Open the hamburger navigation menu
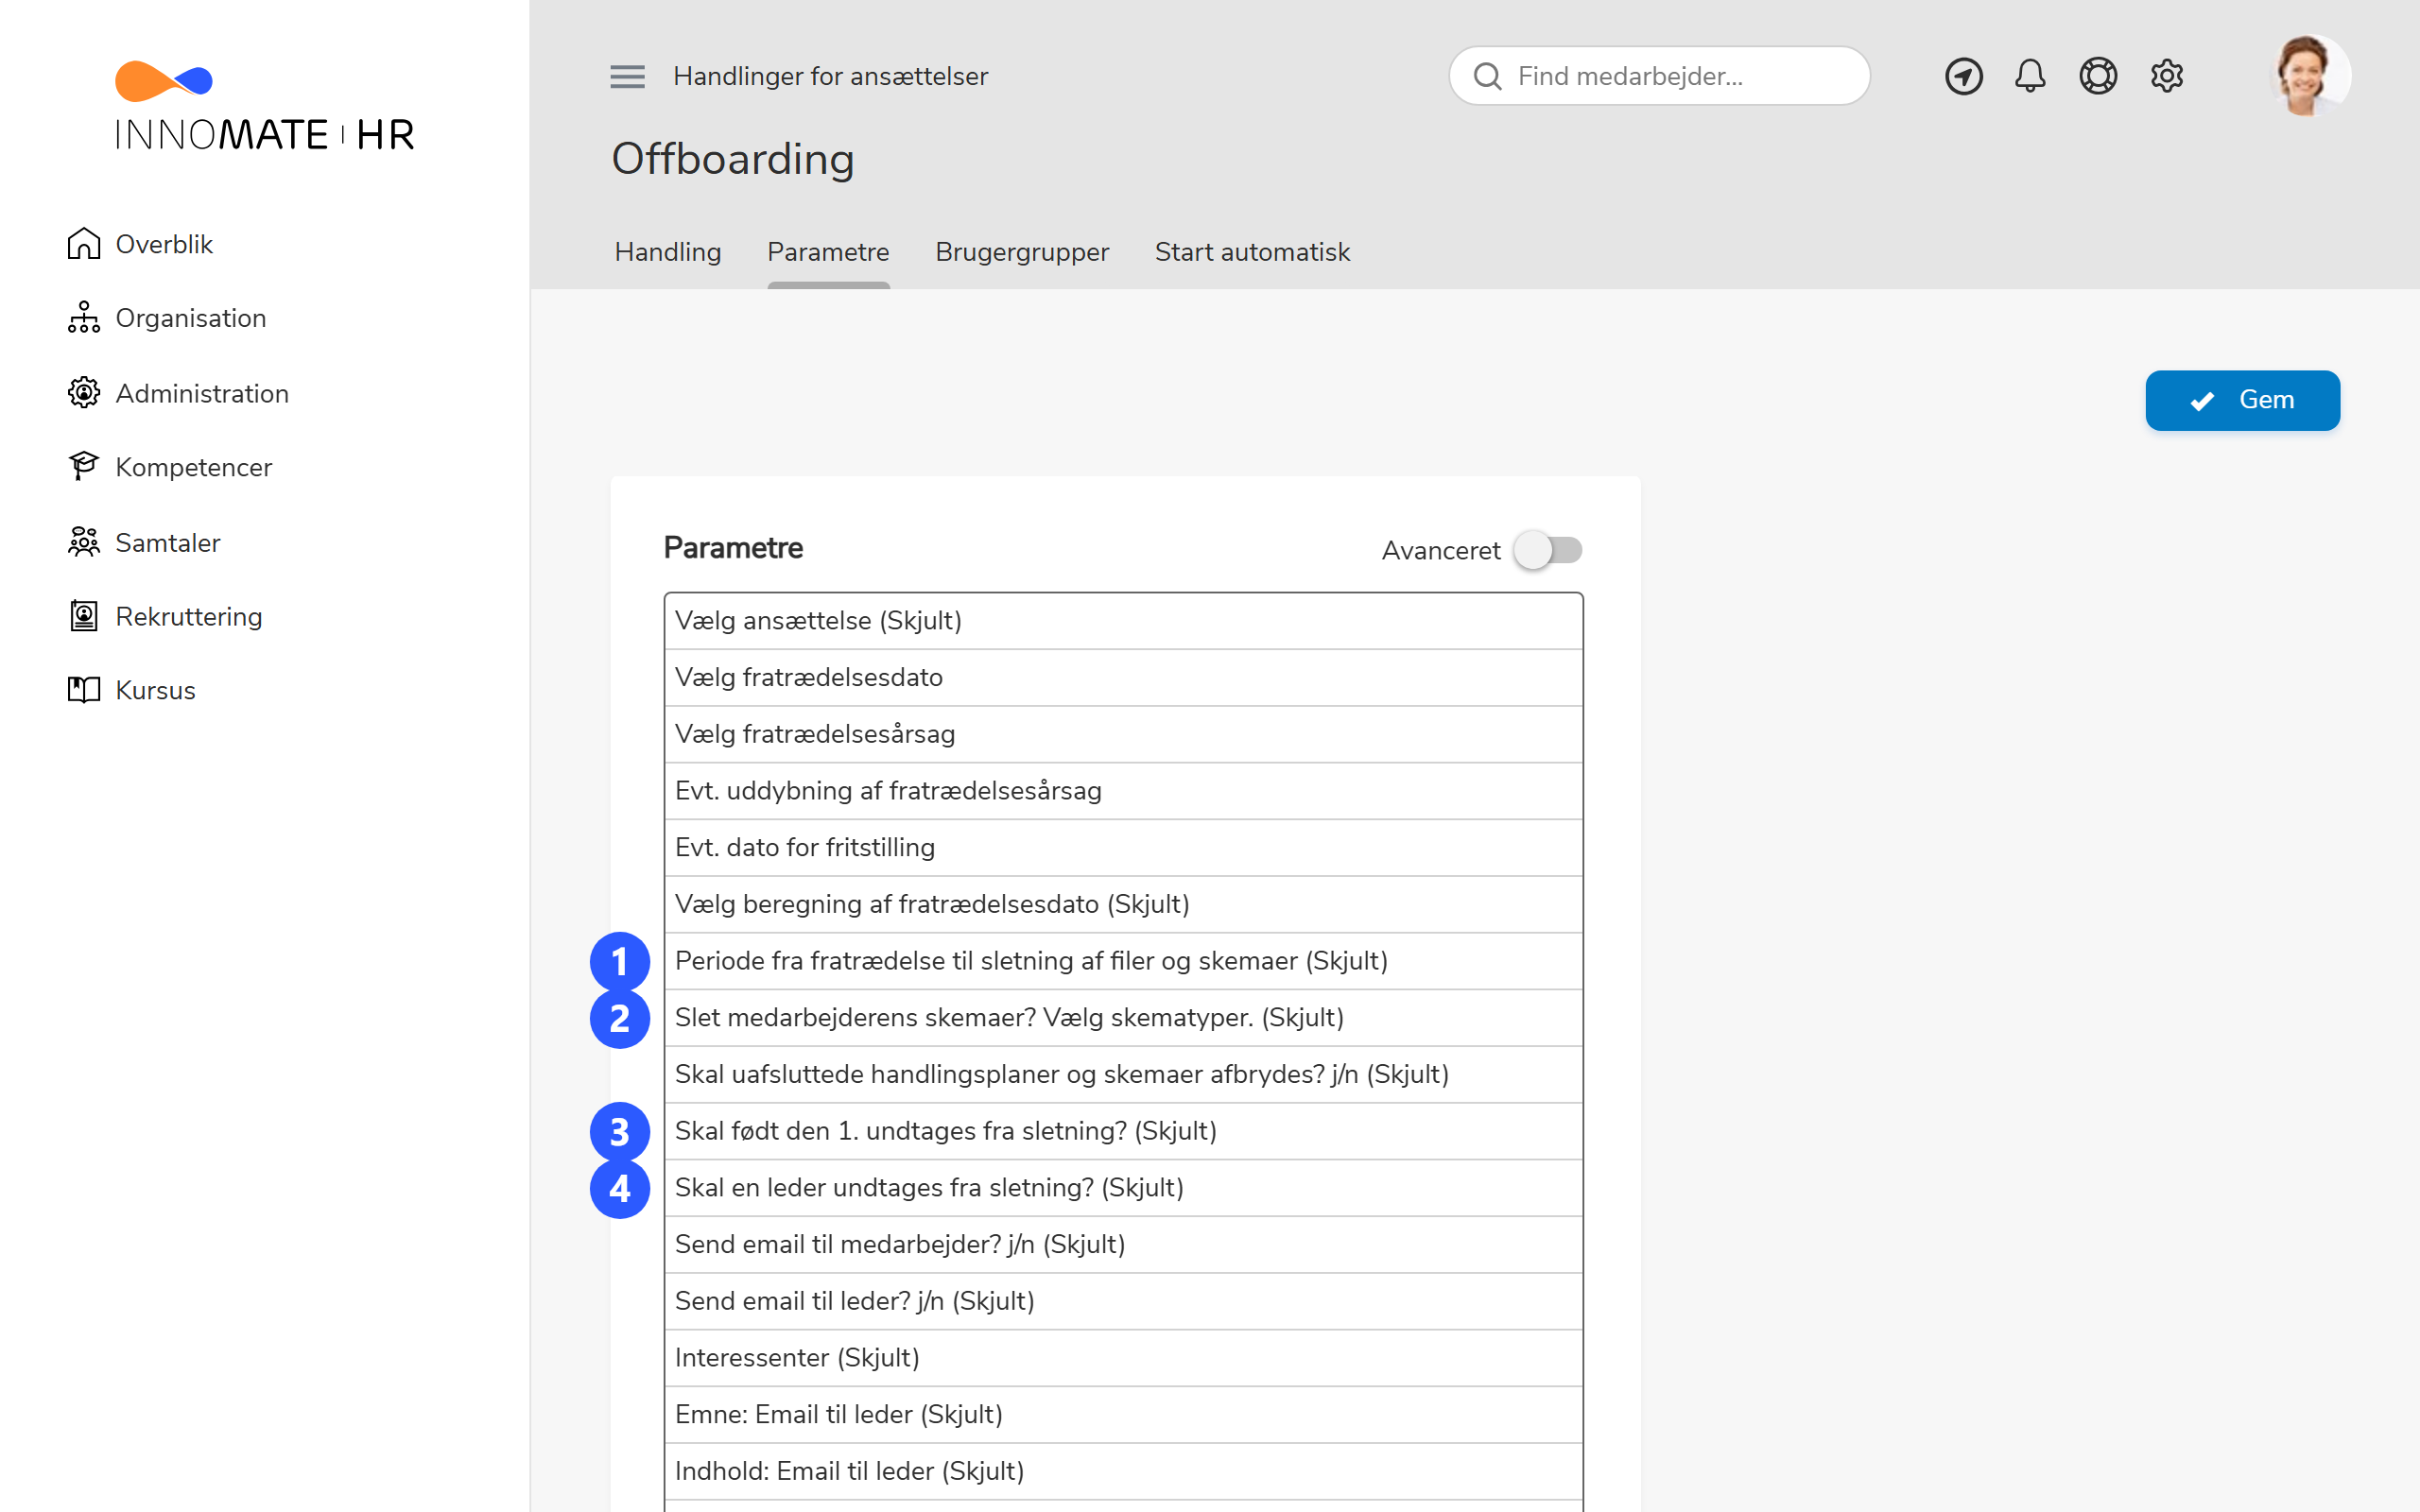 click(628, 76)
